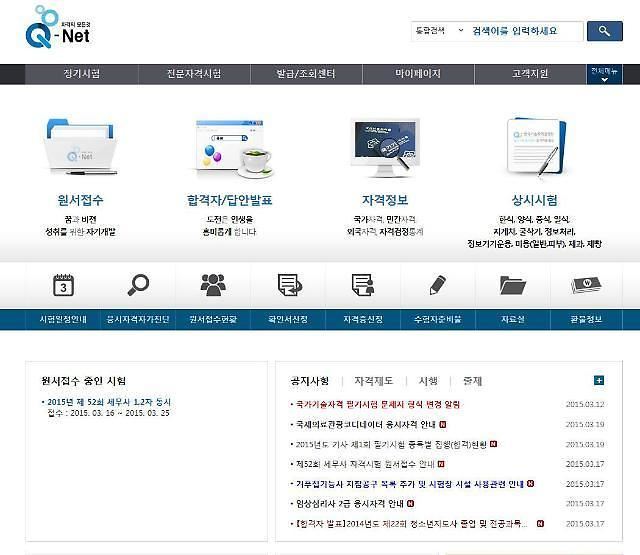The image size is (640, 555).
Task: Click the 원서접수 heading link
Action: (80, 200)
